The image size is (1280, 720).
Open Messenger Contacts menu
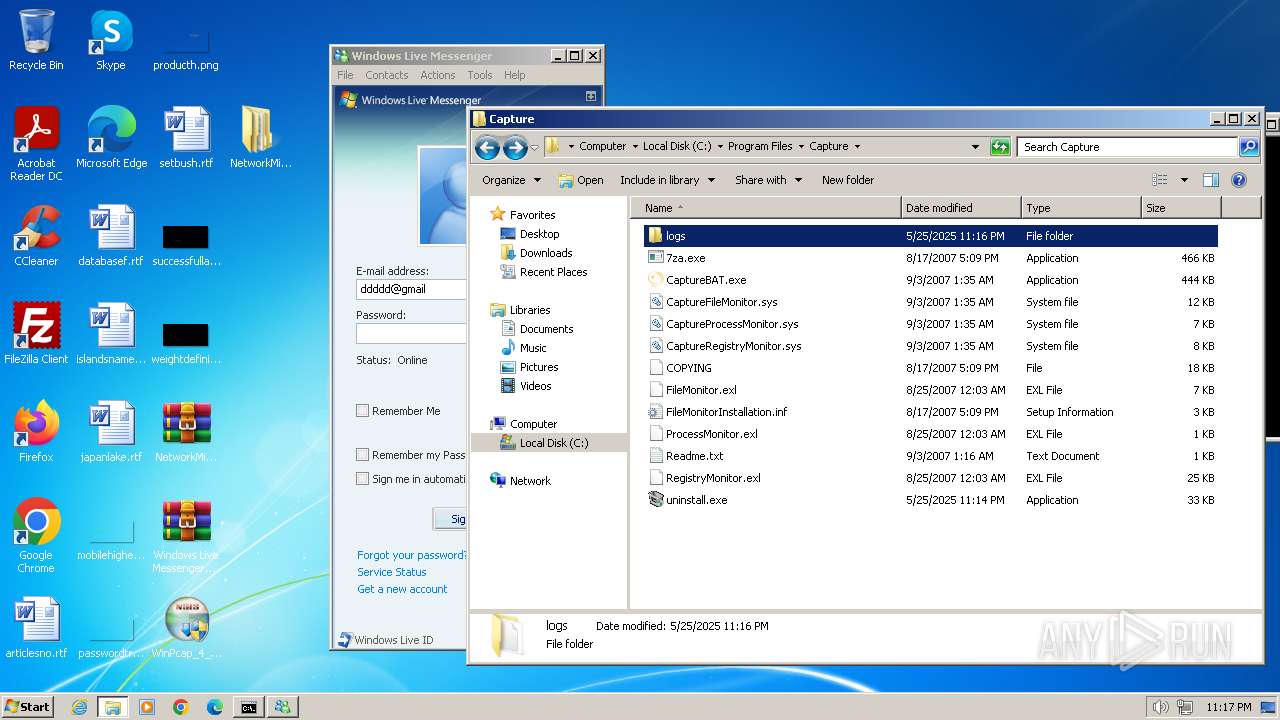(386, 75)
